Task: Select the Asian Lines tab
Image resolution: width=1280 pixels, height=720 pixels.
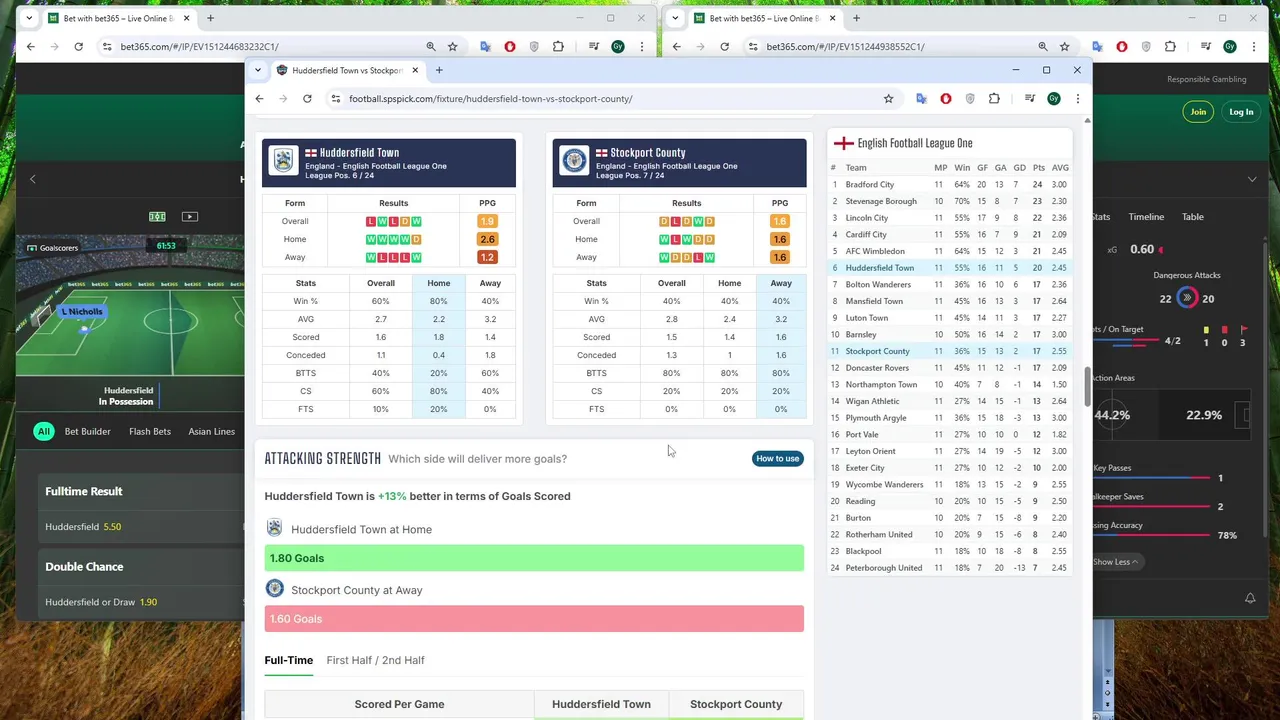Action: click(x=212, y=431)
